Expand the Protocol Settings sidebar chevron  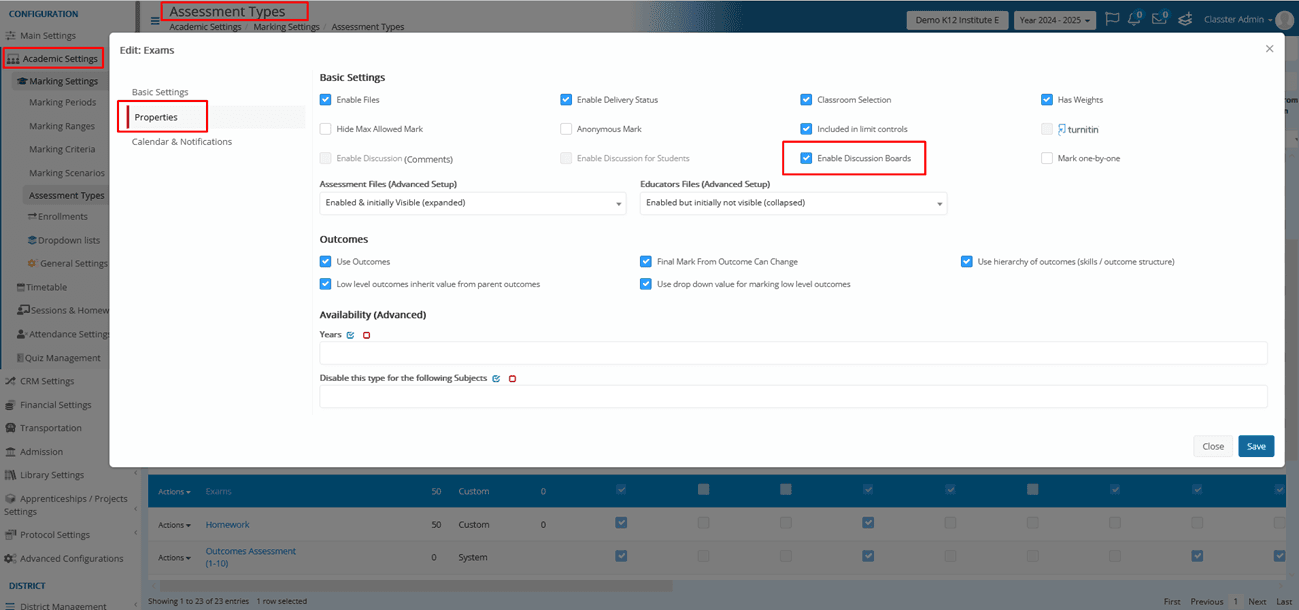click(136, 535)
